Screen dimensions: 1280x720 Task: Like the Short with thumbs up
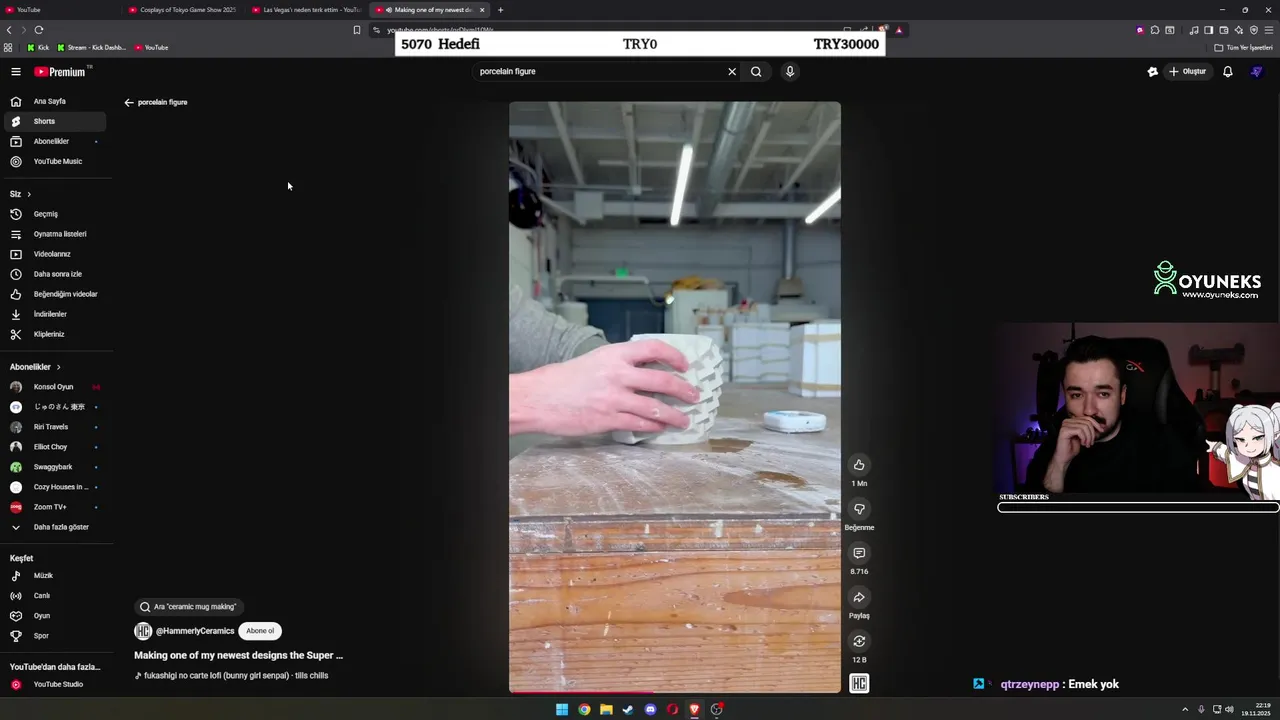click(859, 465)
